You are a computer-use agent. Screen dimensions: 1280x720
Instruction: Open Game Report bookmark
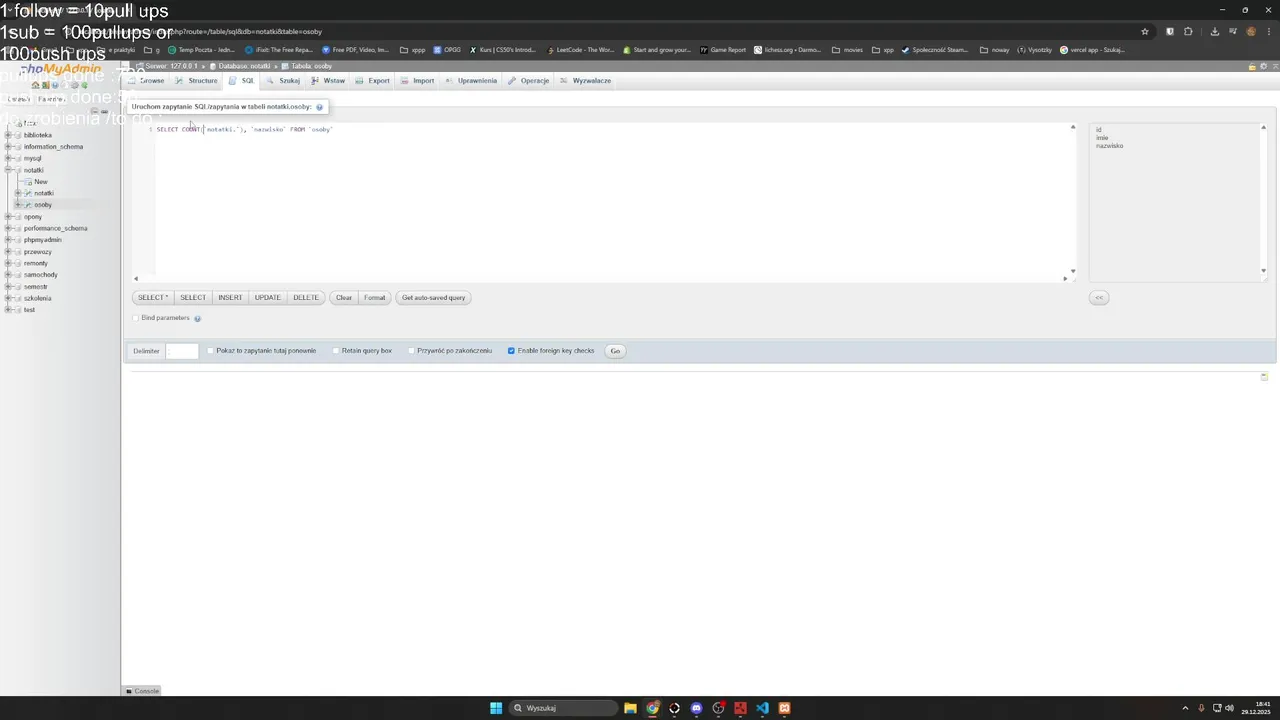[x=723, y=50]
